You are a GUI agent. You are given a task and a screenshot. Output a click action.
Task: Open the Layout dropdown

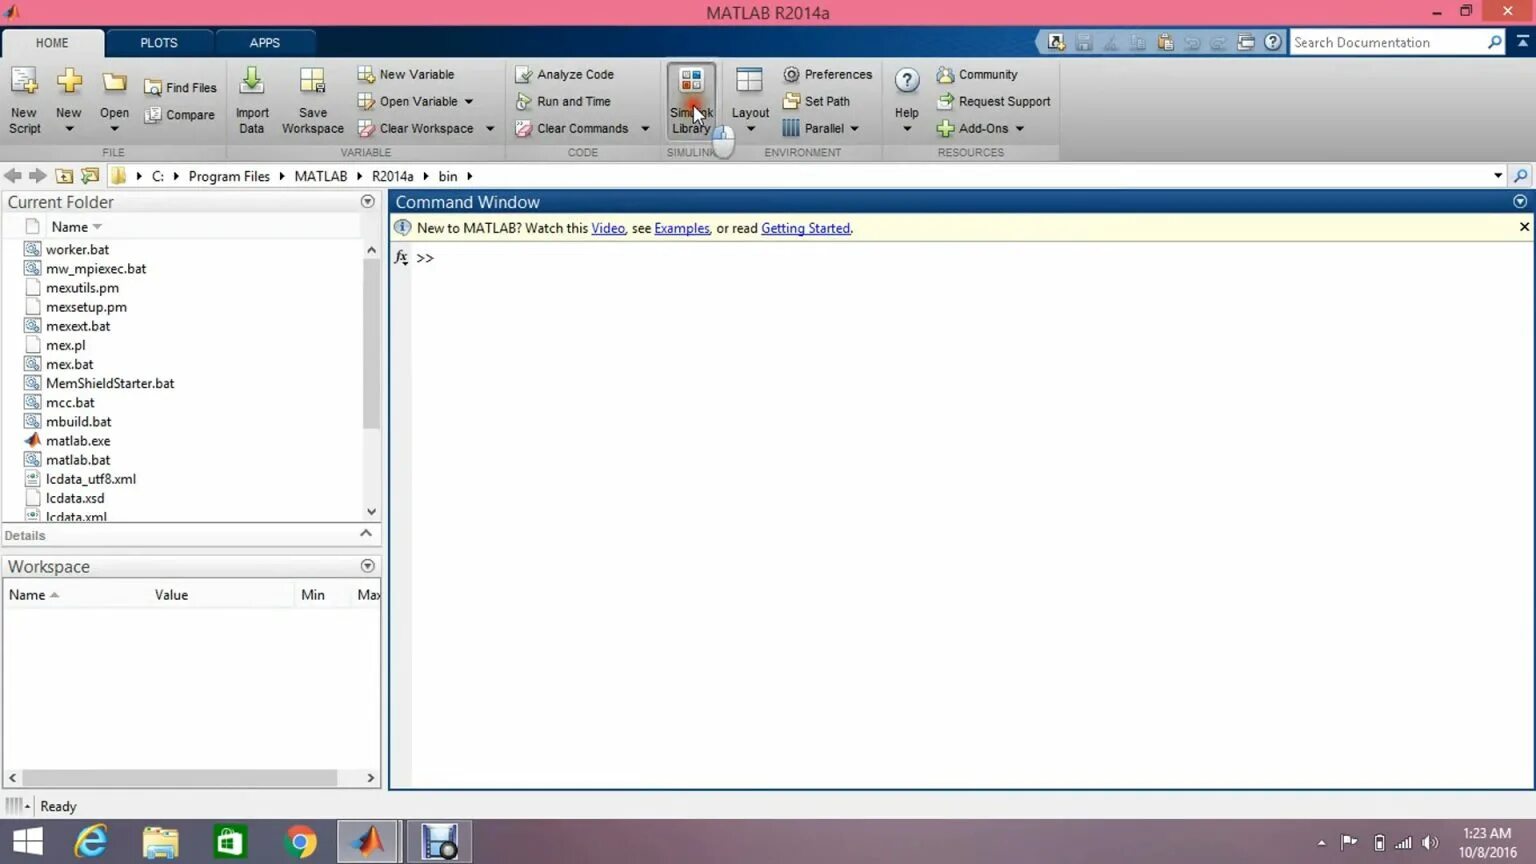[750, 100]
